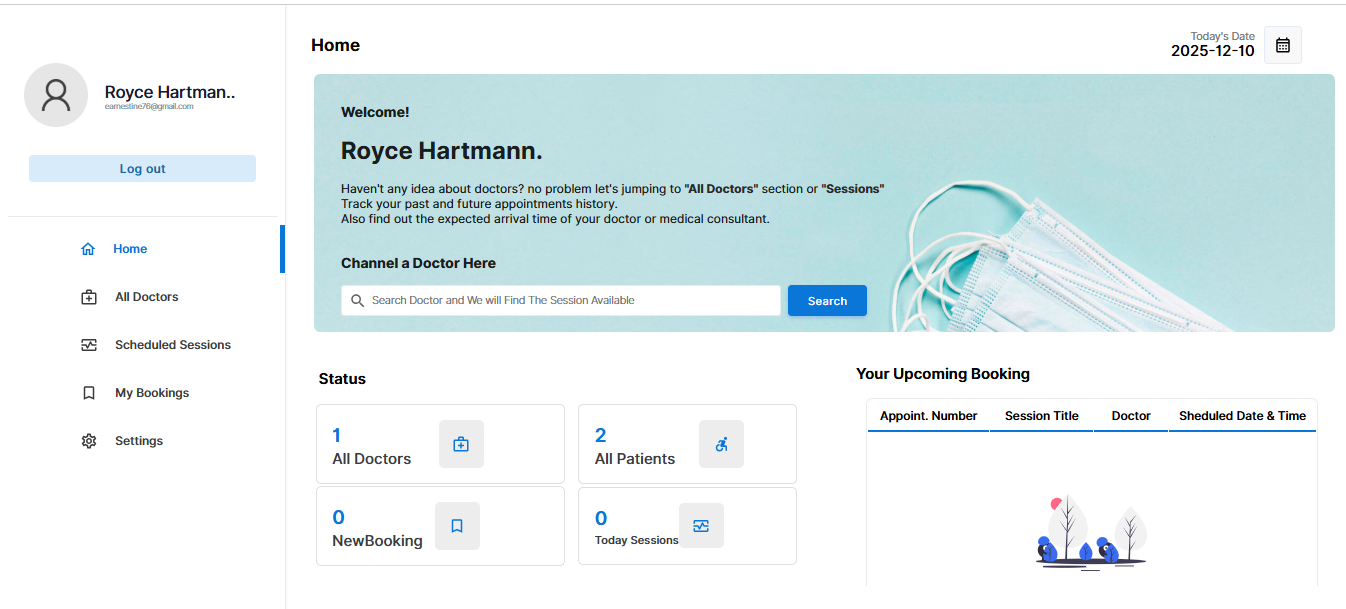Viewport: 1346px width, 609px height.
Task: Click the "NewBooking" card label
Action: pos(377,541)
